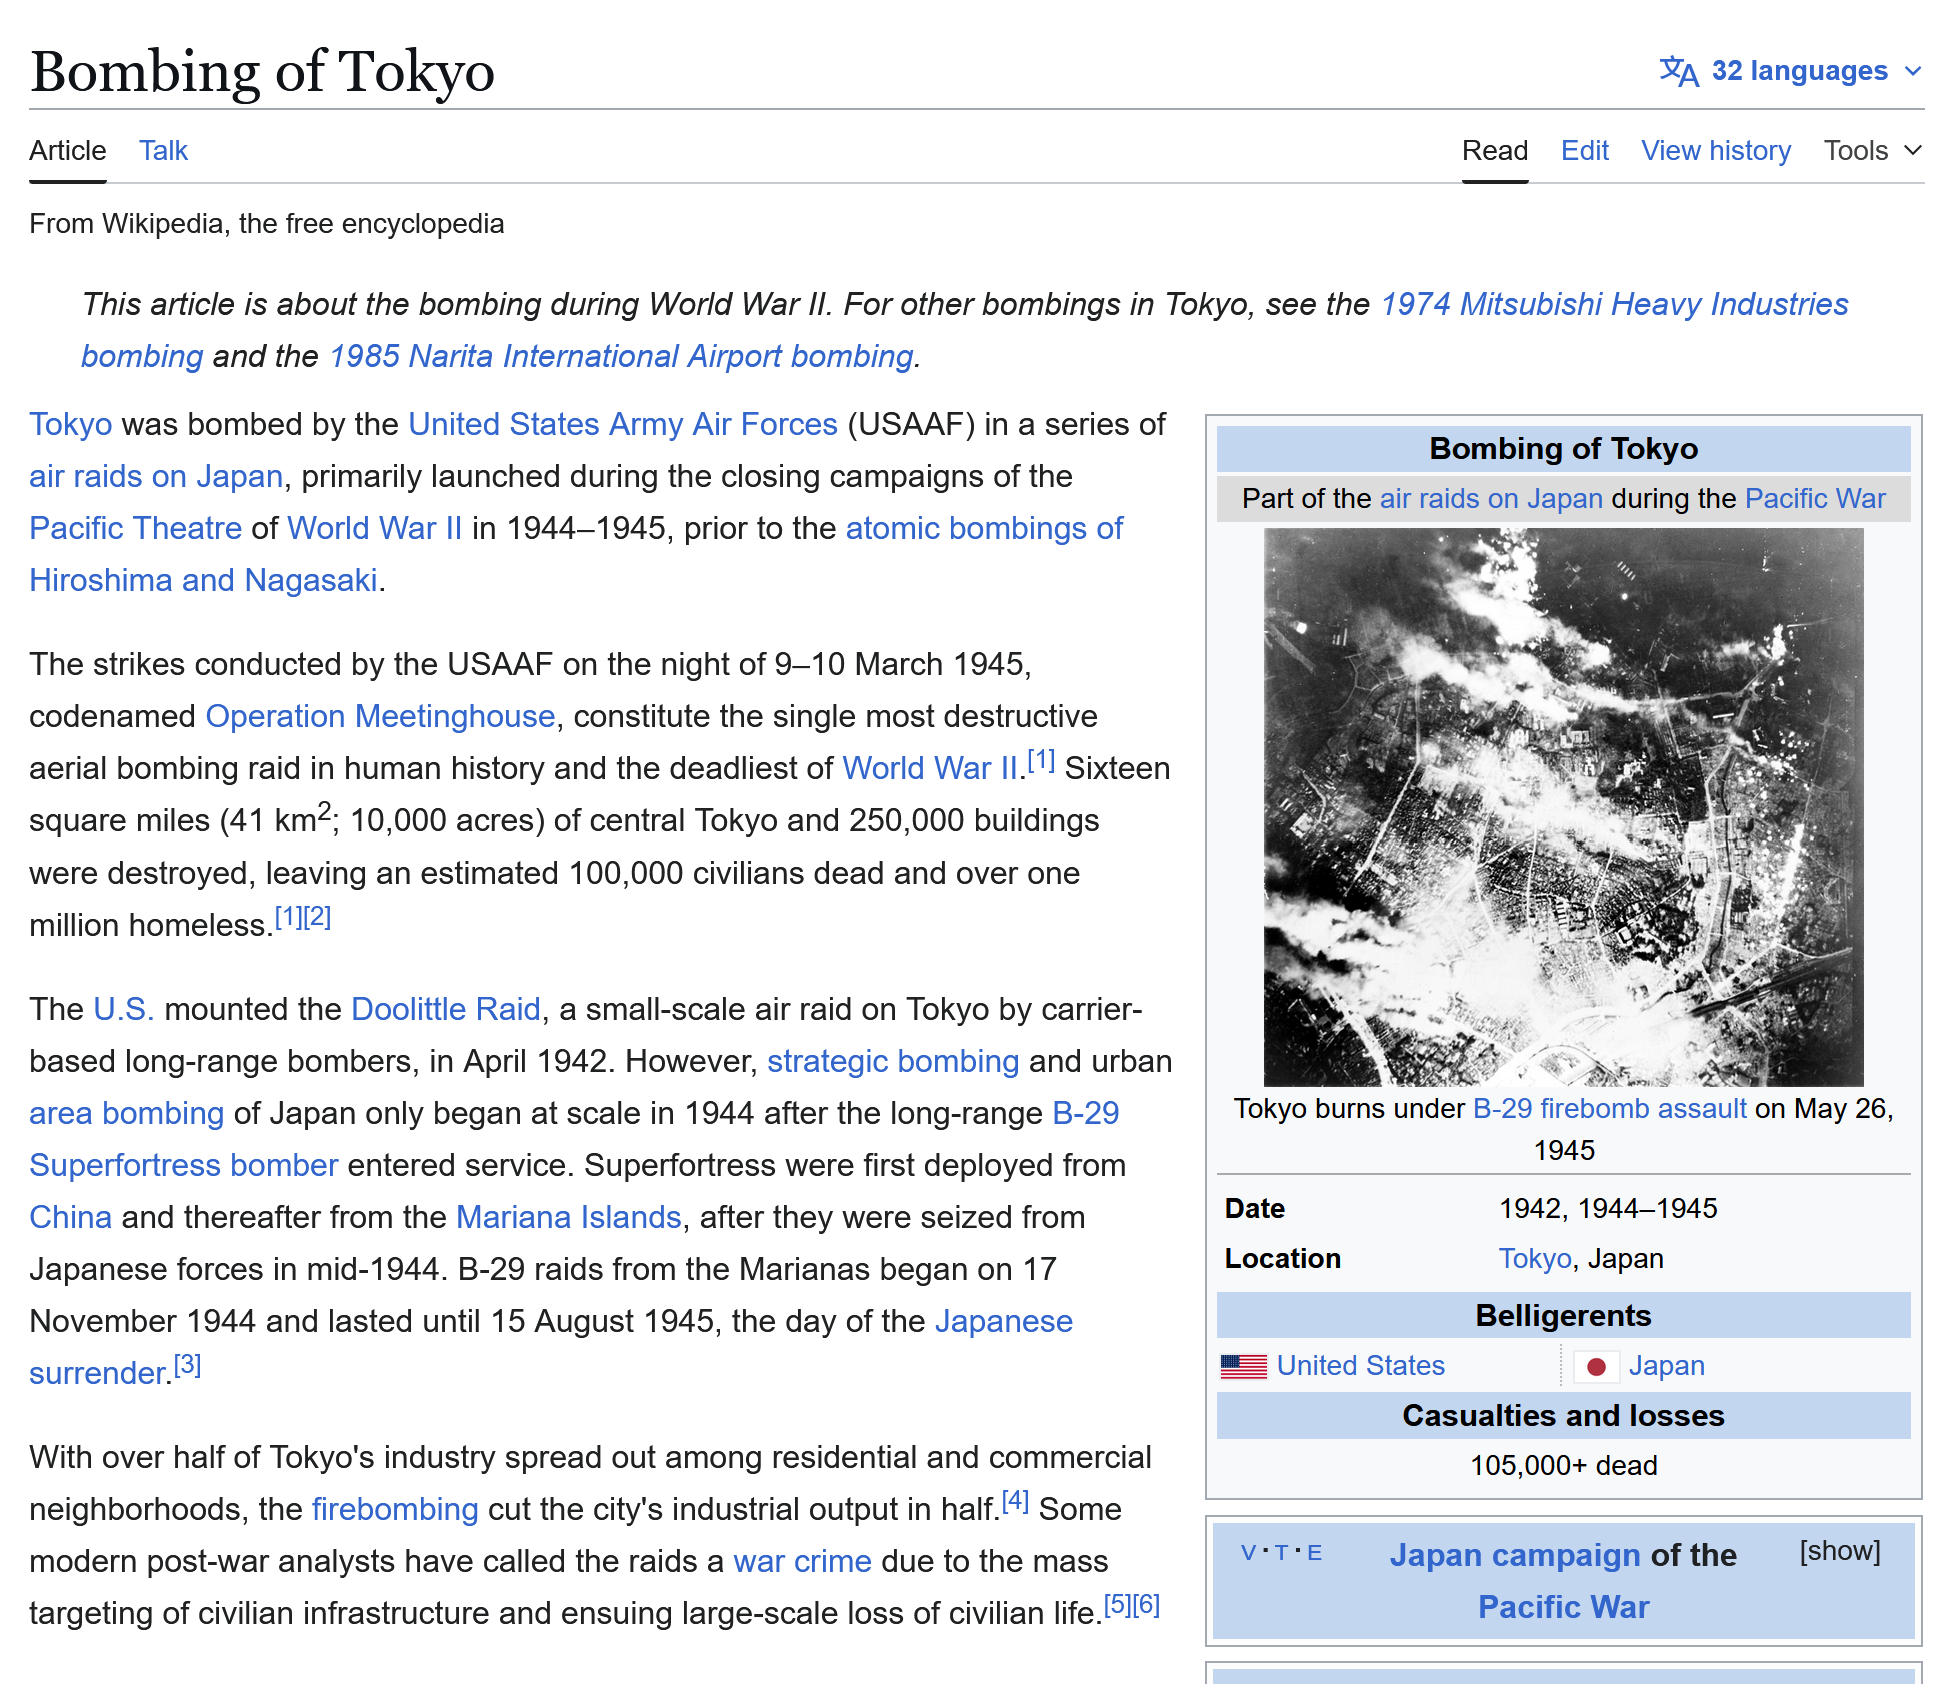This screenshot has width=1958, height=1684.
Task: Select the Read tab
Action: click(x=1494, y=151)
